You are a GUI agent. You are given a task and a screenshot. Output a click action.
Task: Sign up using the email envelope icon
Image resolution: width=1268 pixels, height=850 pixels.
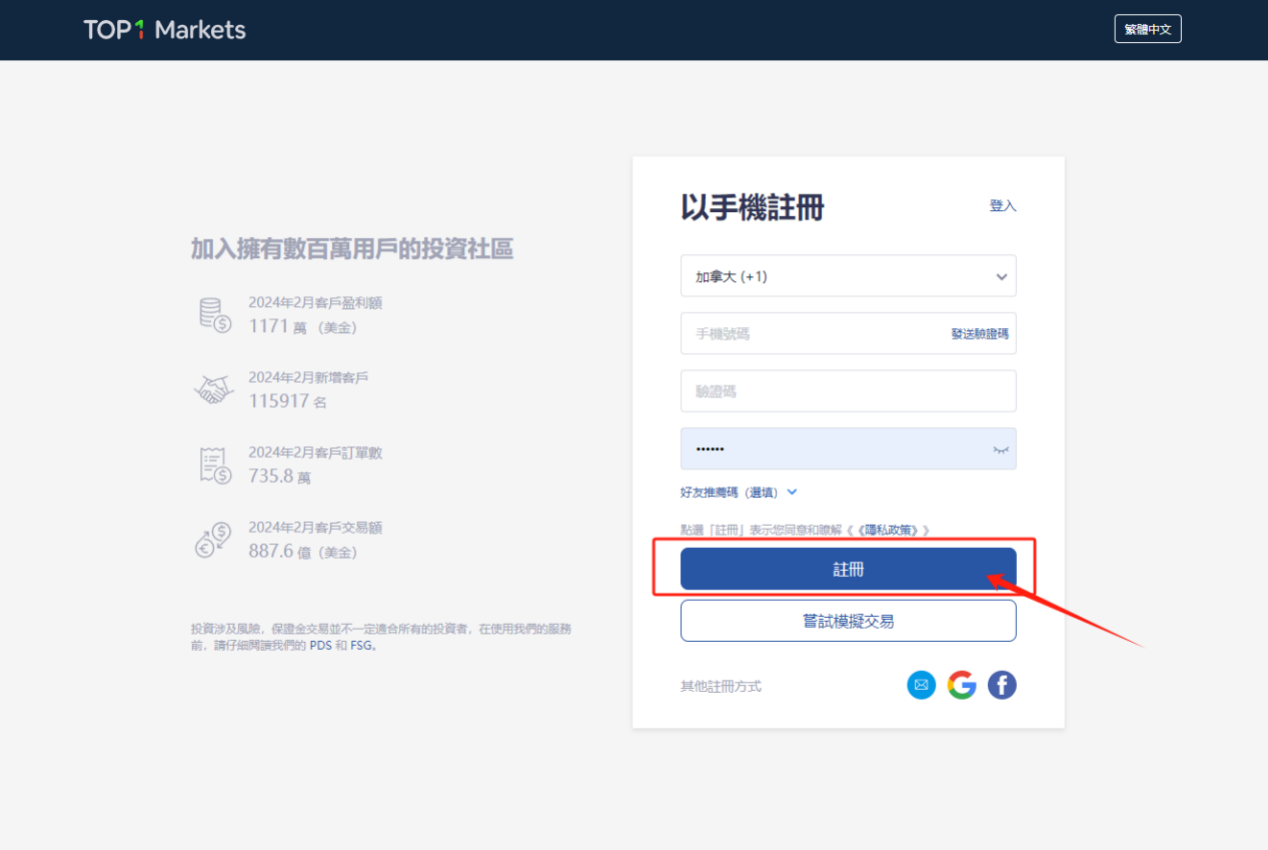(921, 685)
